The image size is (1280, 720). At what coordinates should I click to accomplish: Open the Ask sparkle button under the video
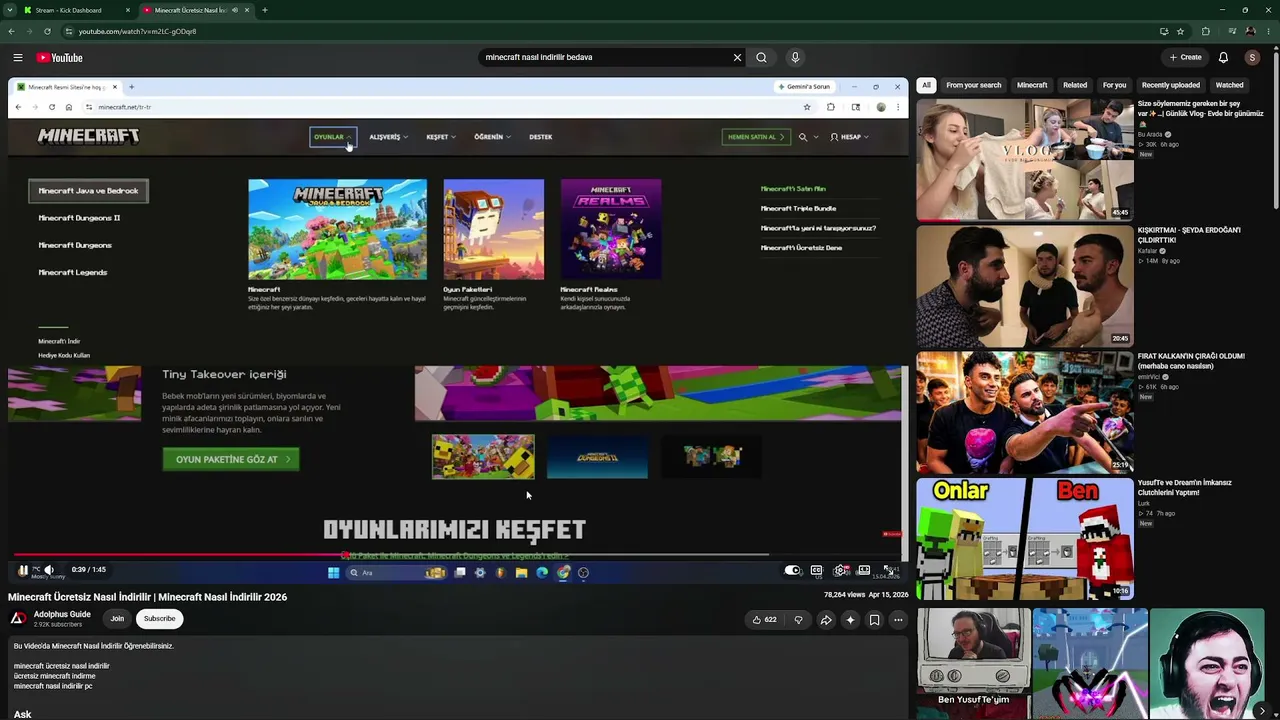pos(850,620)
